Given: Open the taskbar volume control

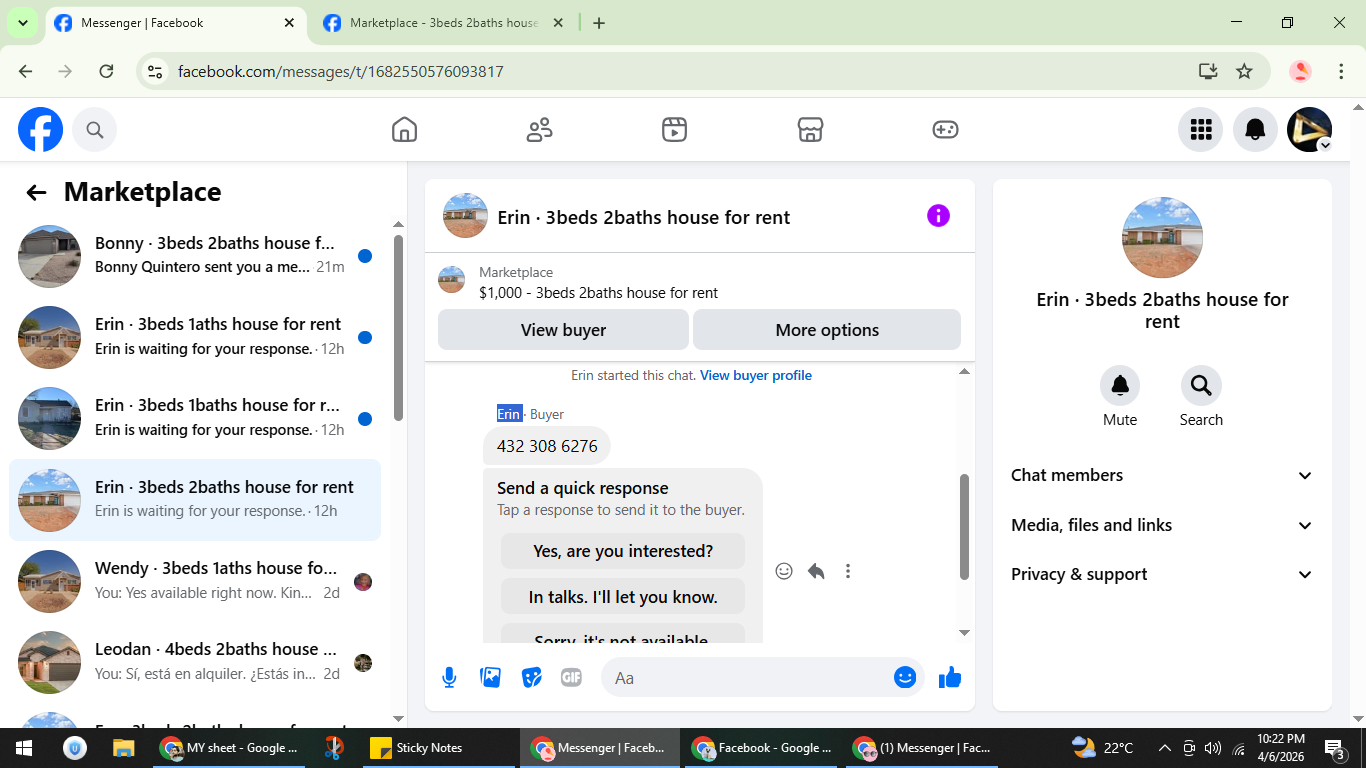Looking at the screenshot, I should 1213,748.
